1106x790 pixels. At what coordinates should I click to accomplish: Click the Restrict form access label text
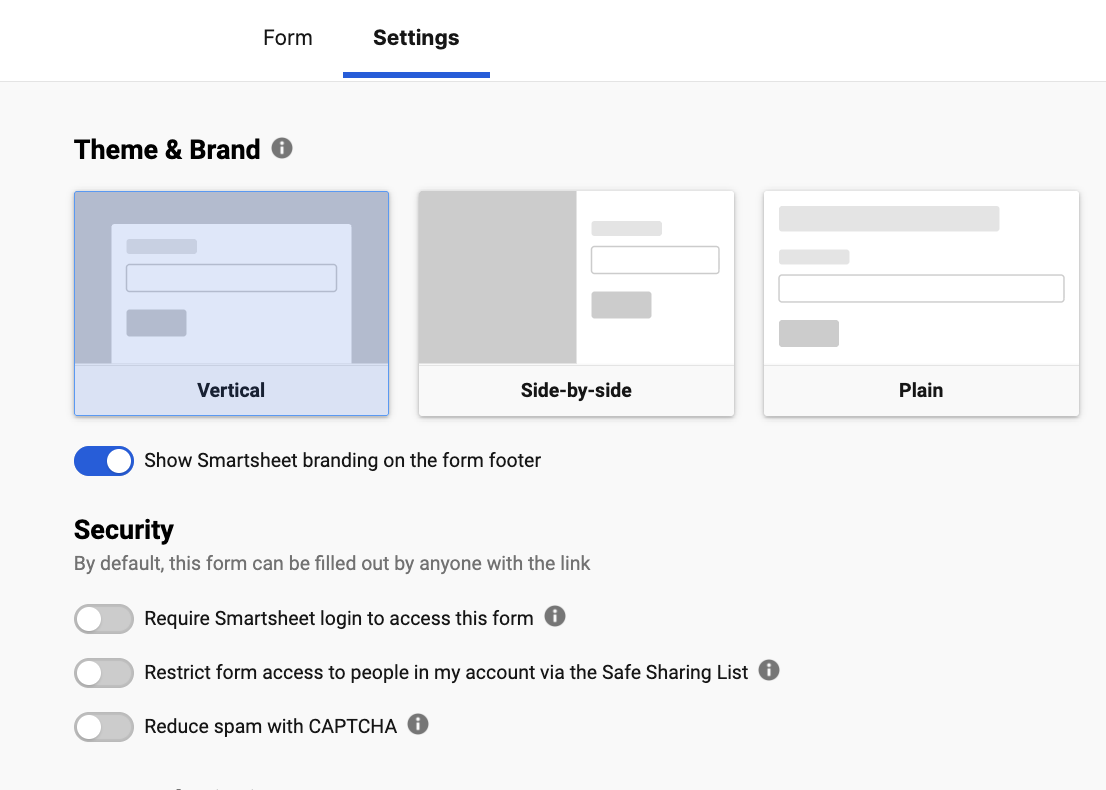click(x=446, y=672)
